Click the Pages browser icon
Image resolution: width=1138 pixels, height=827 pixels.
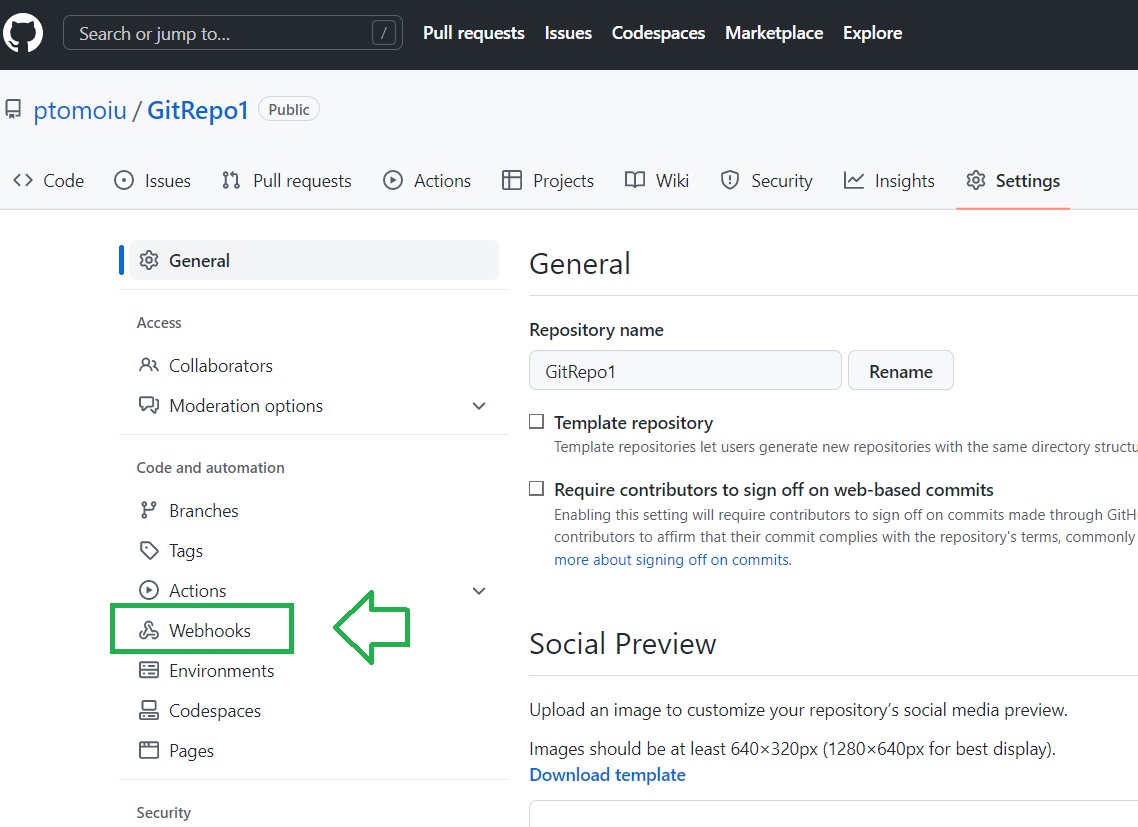[149, 750]
